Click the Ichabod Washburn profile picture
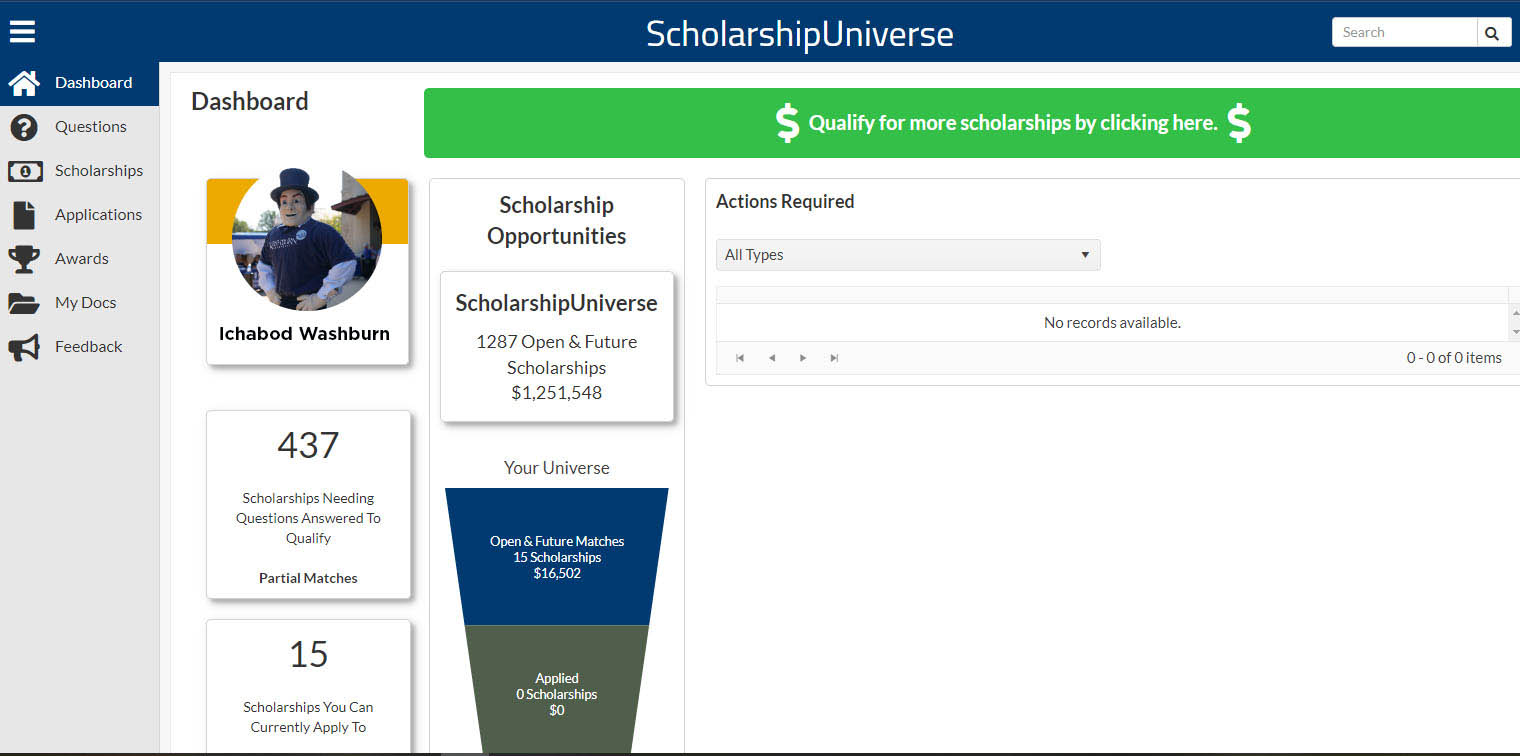The image size is (1520, 756). (306, 240)
